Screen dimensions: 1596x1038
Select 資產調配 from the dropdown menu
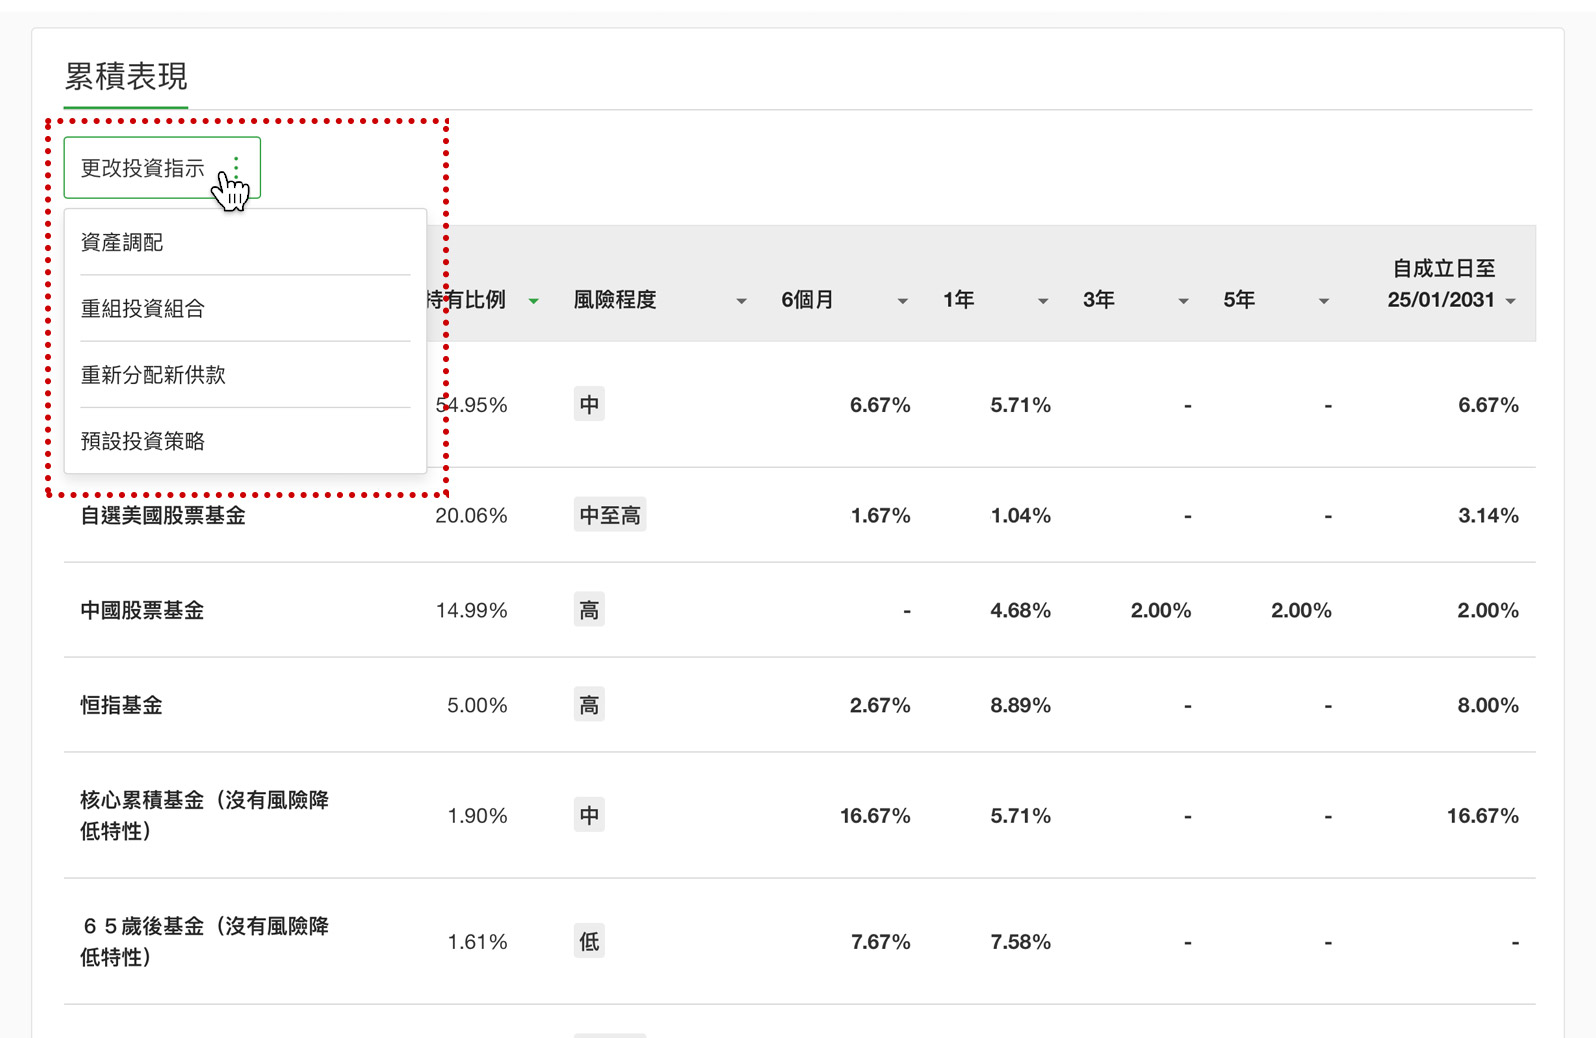coord(122,242)
